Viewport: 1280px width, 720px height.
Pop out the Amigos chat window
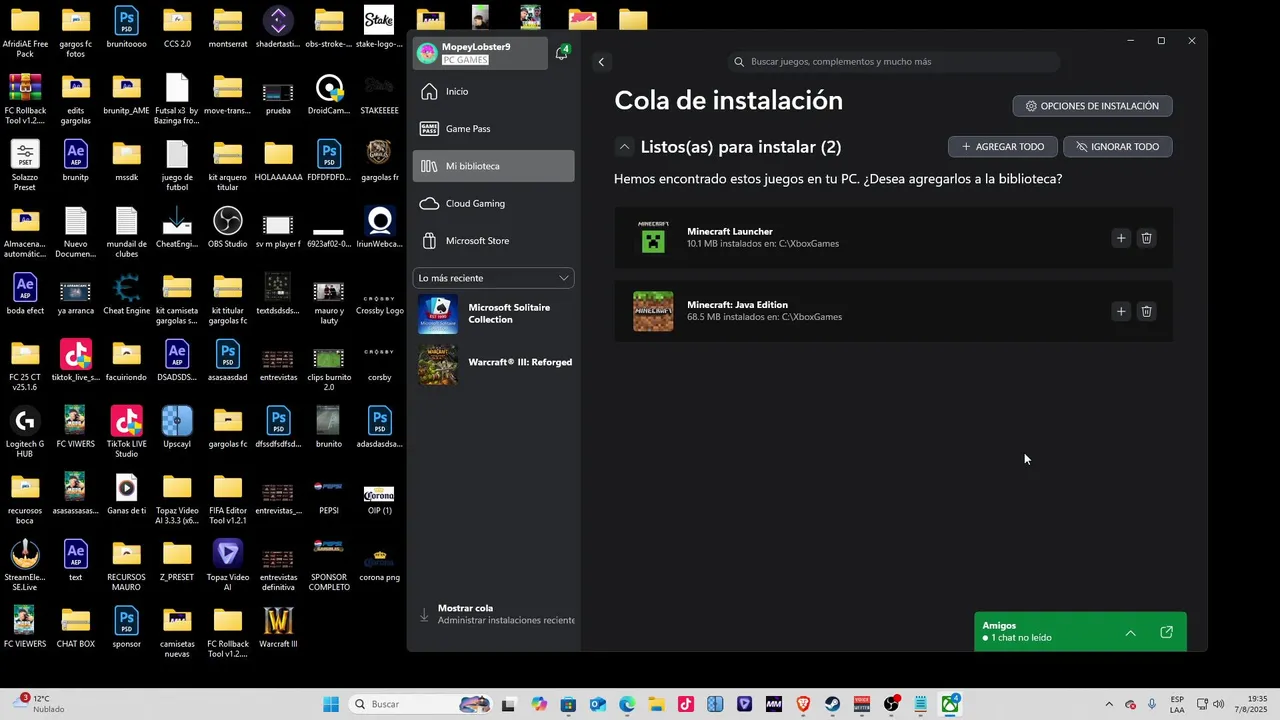pyautogui.click(x=1166, y=633)
